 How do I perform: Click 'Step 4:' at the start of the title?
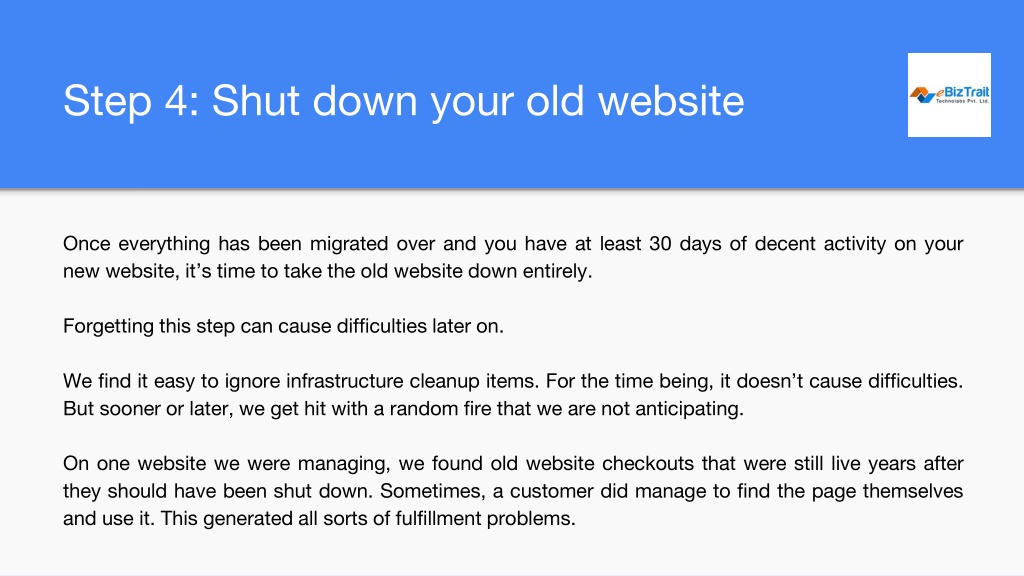pos(131,101)
